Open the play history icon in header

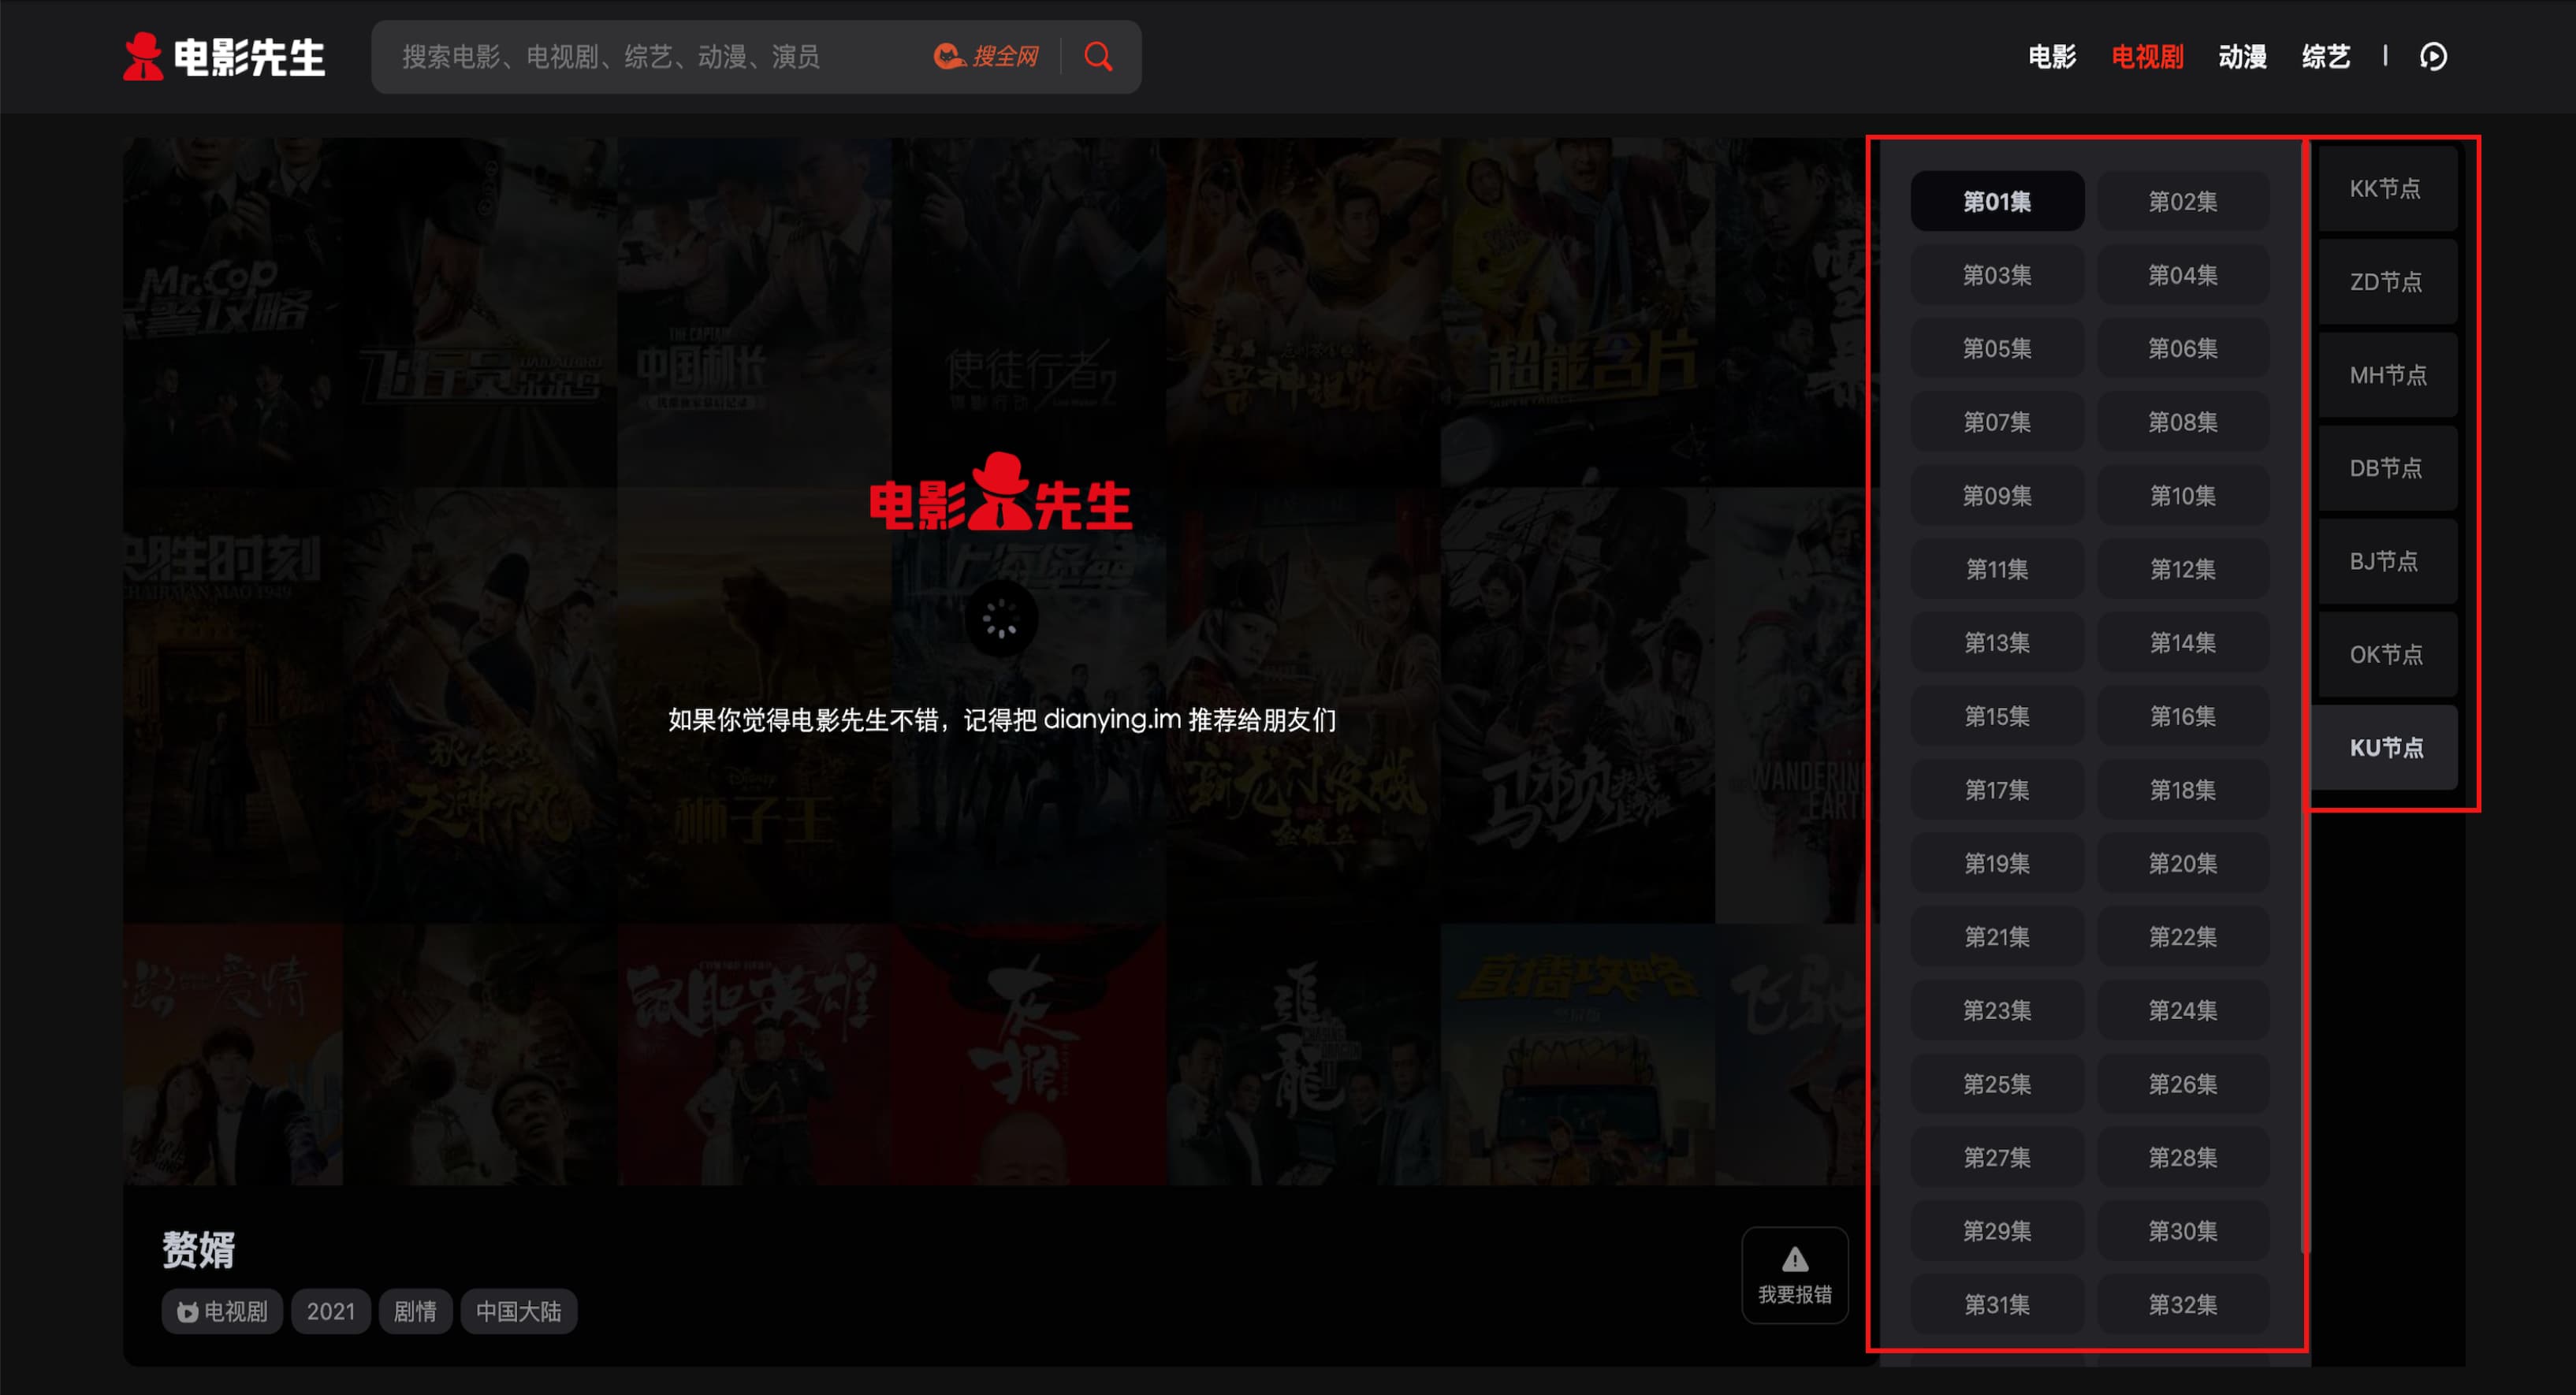tap(2433, 57)
